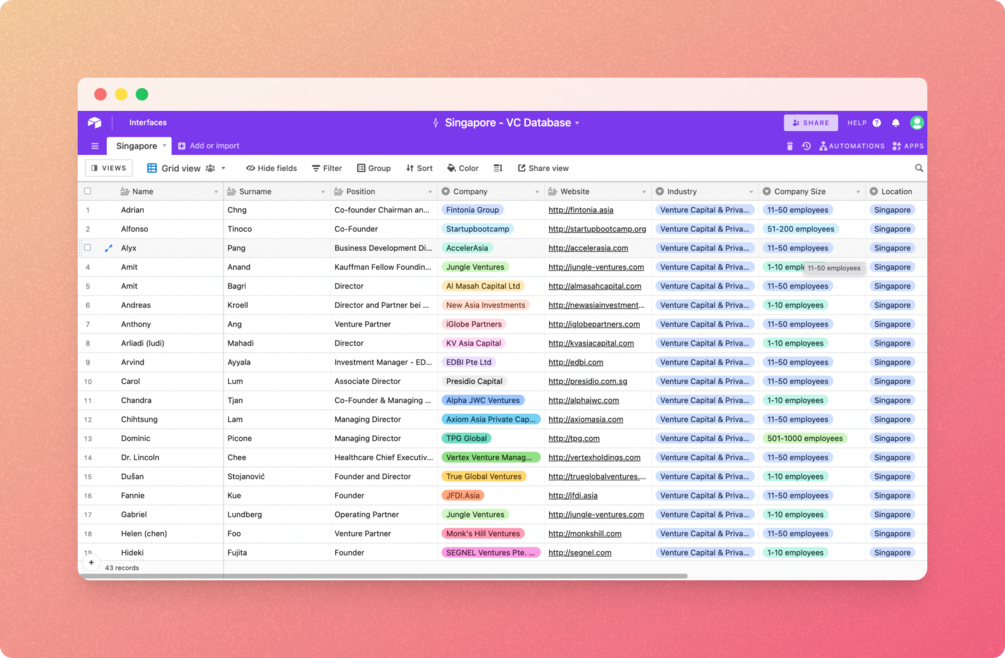Open the Filter tool
Image resolution: width=1005 pixels, height=658 pixels.
(327, 168)
